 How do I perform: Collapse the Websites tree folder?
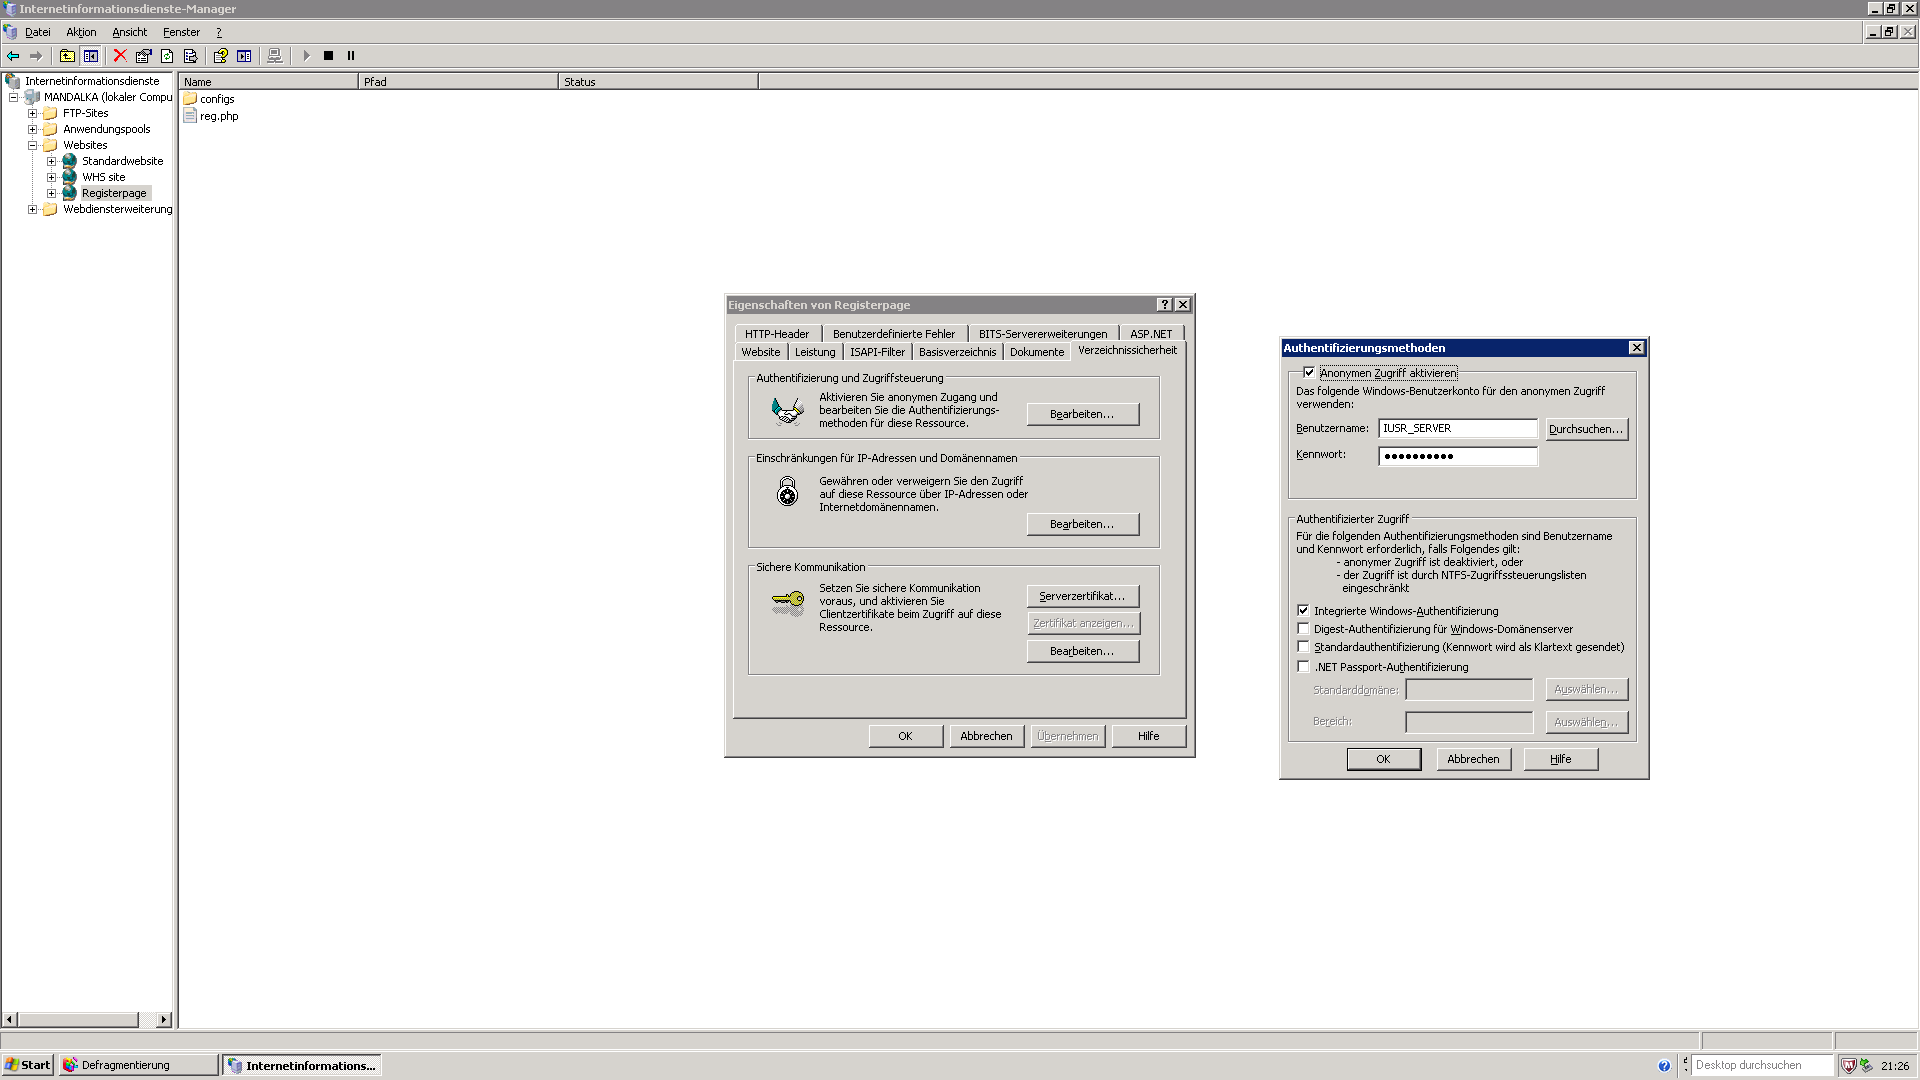click(x=32, y=145)
